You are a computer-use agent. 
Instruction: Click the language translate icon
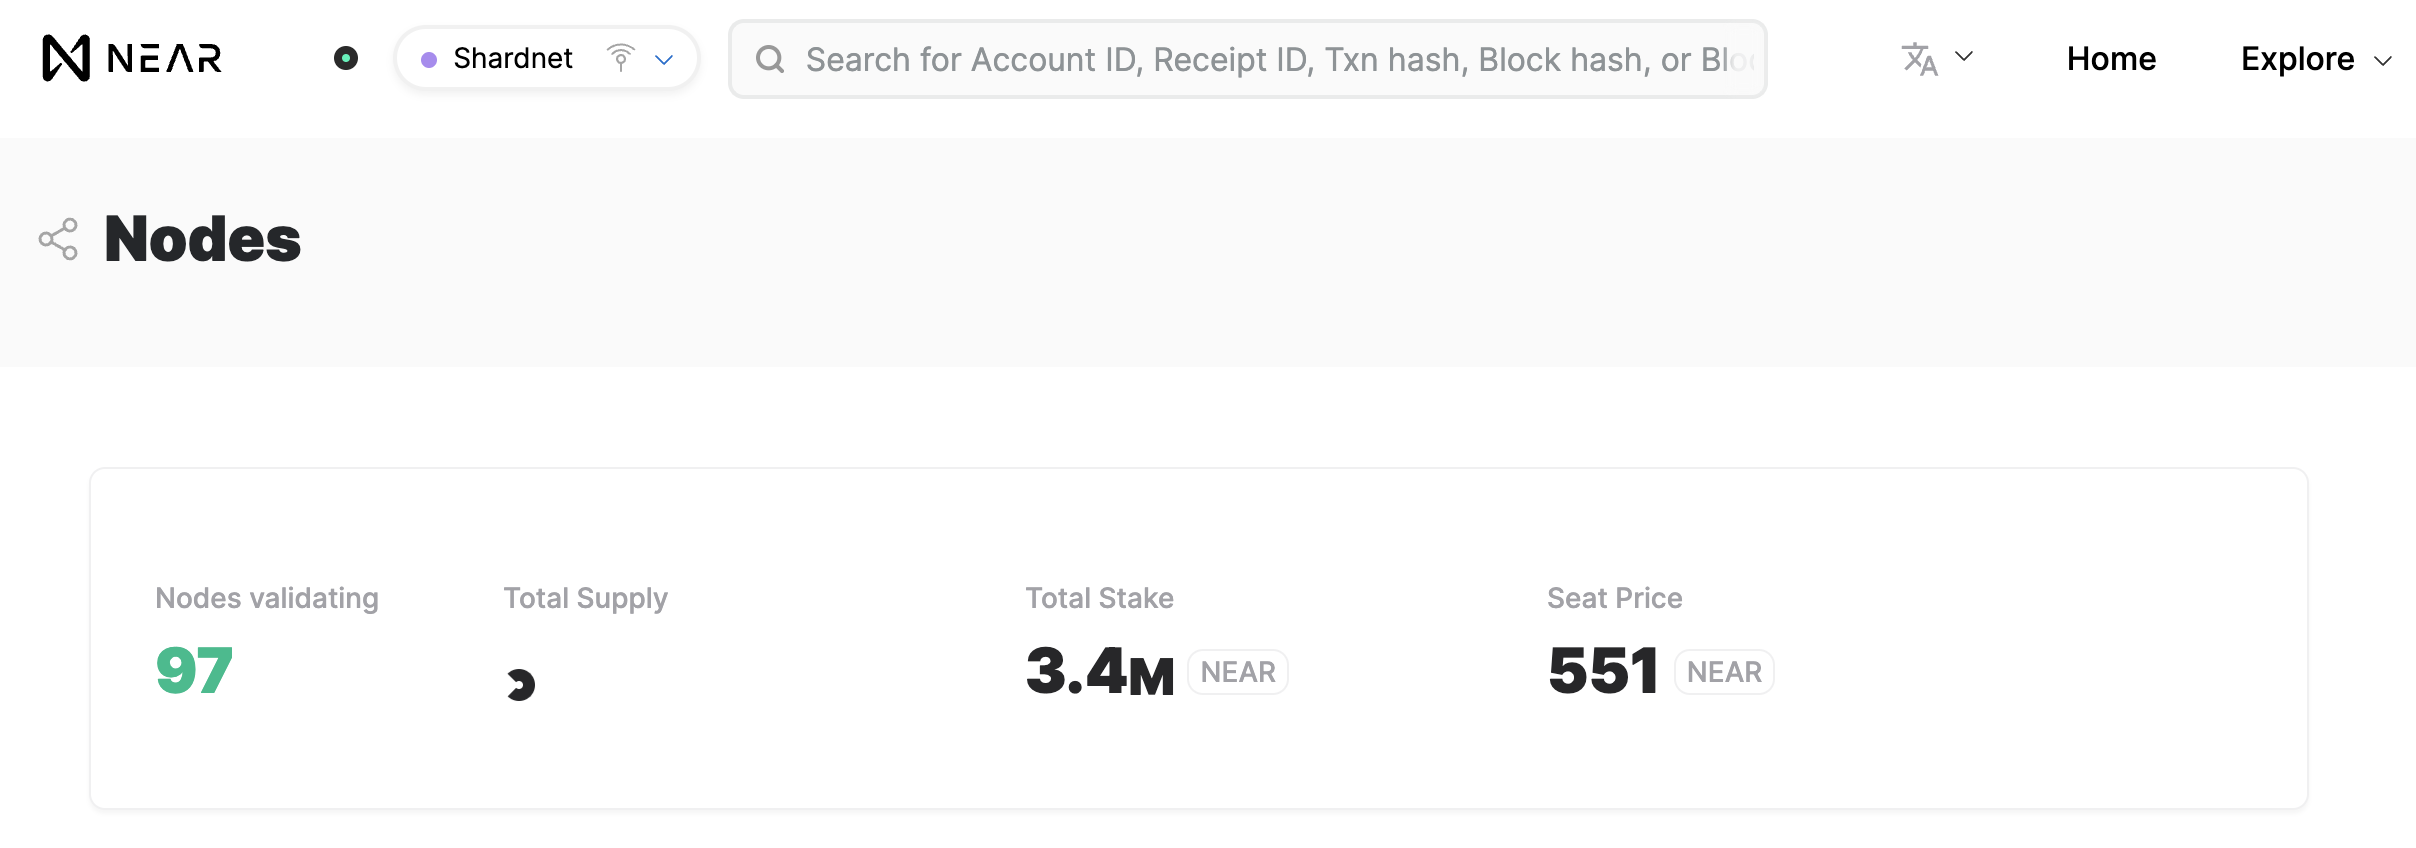coord(1919,59)
